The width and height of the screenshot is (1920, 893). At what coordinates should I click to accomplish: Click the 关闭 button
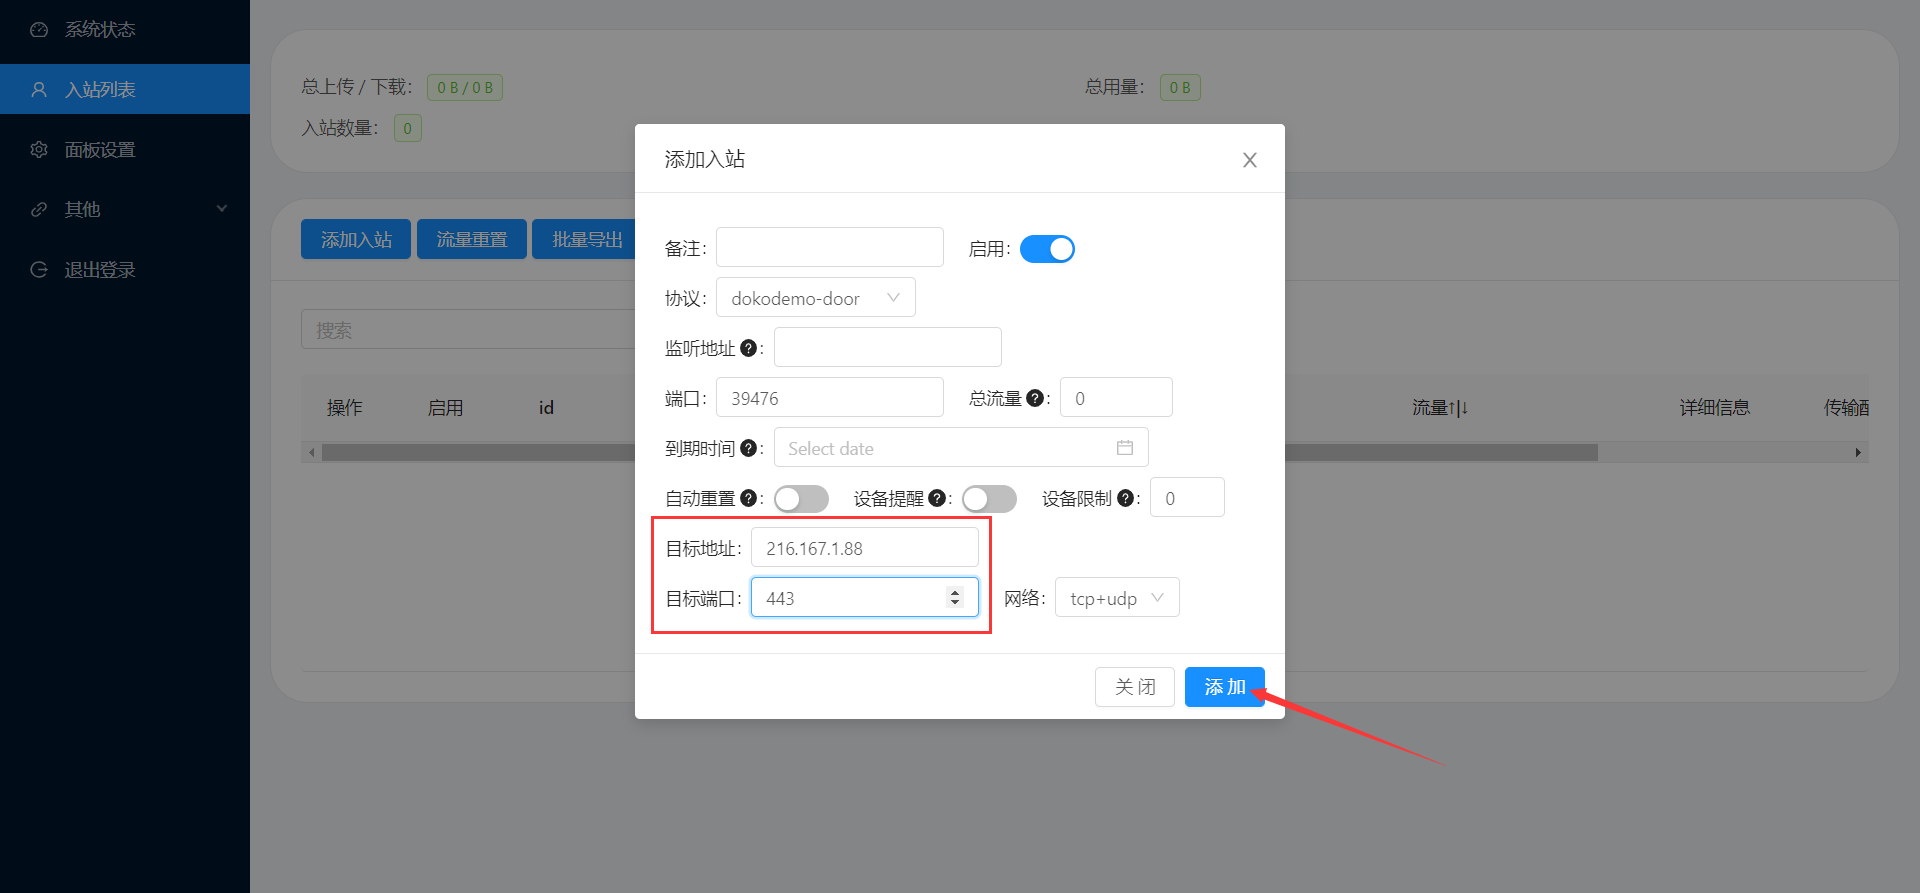tap(1134, 687)
